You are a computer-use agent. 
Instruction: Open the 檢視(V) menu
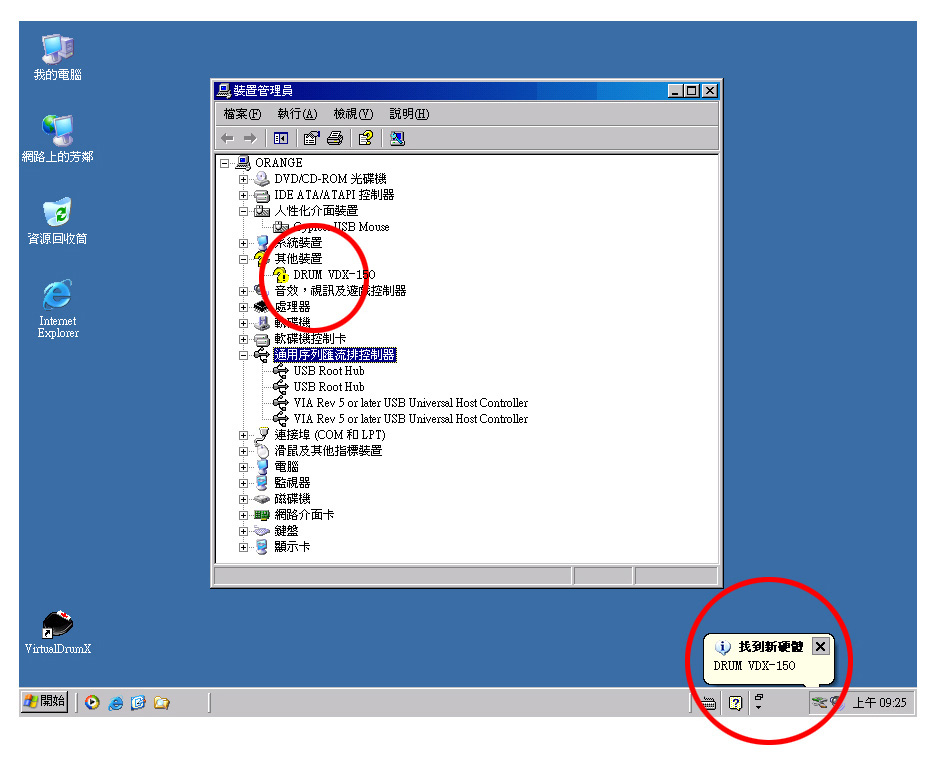[352, 114]
